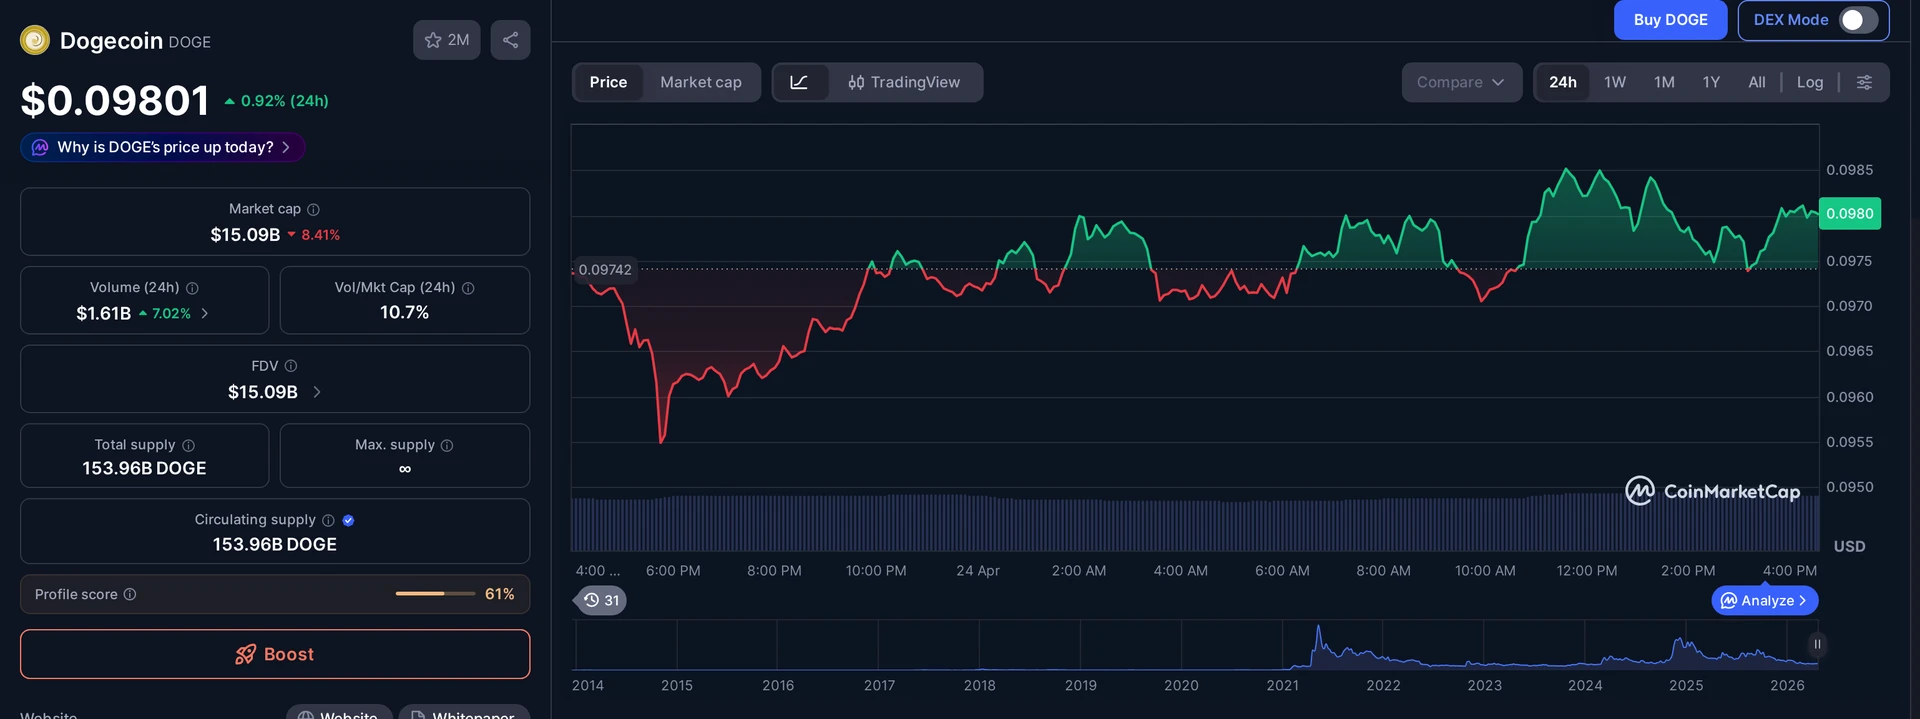Viewport: 1920px width, 719px height.
Task: Click the 0.0980 current price tag
Action: (x=1849, y=213)
